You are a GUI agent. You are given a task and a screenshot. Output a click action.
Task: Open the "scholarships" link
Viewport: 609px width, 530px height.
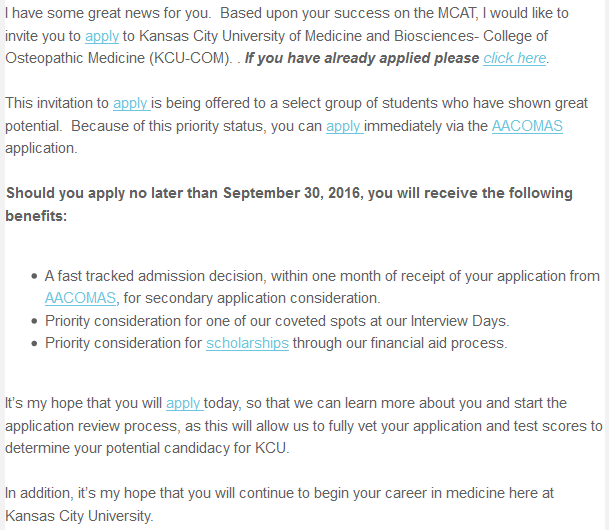[247, 343]
